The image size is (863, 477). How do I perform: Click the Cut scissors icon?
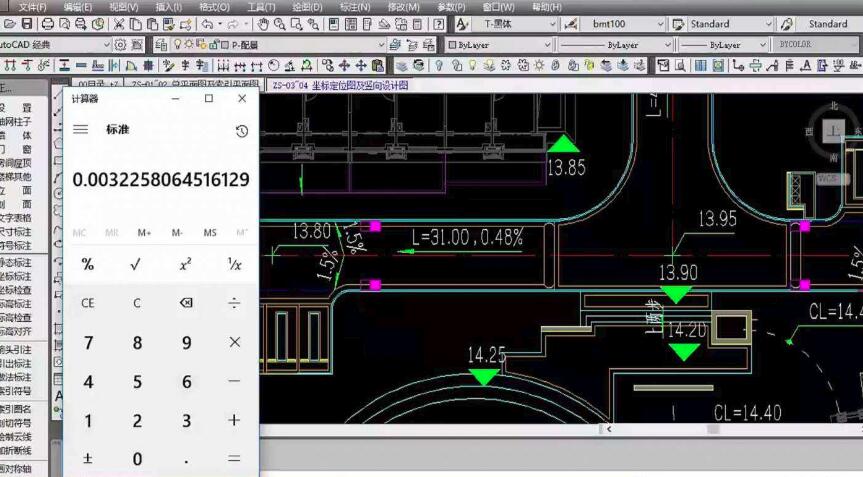coord(119,24)
